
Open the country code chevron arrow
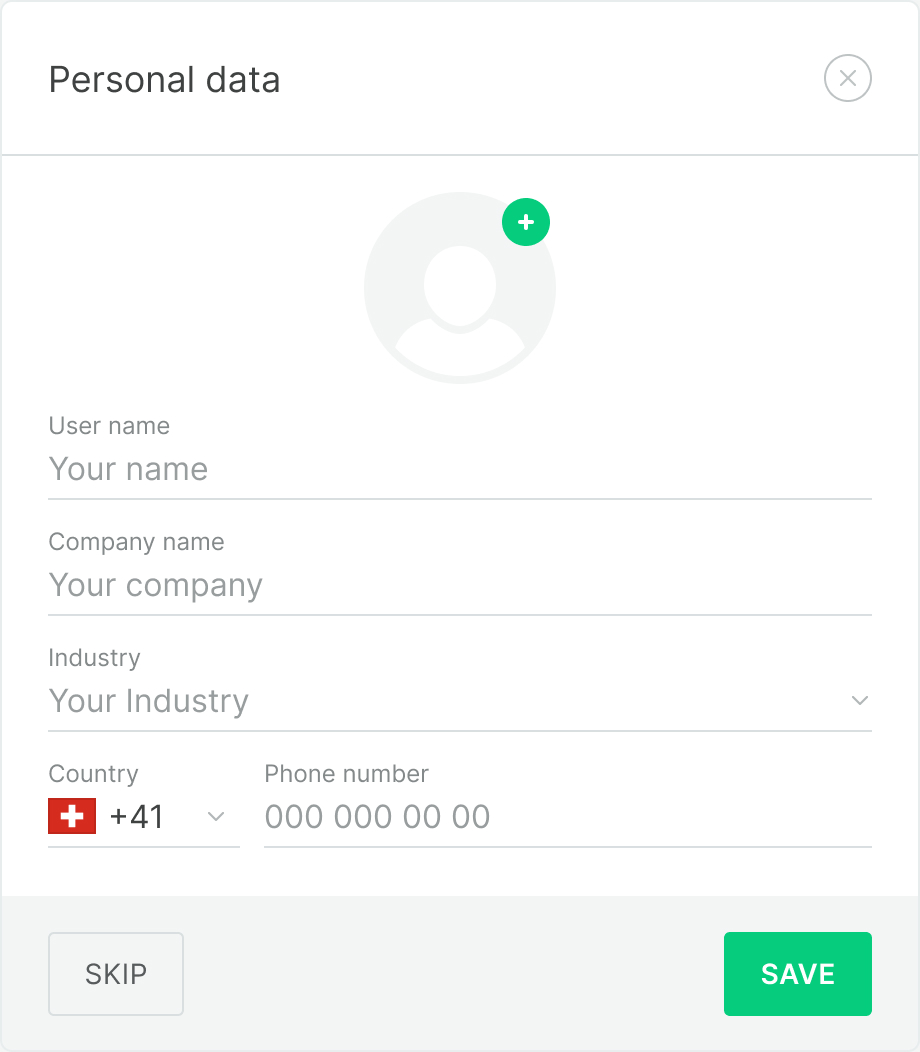coord(215,817)
